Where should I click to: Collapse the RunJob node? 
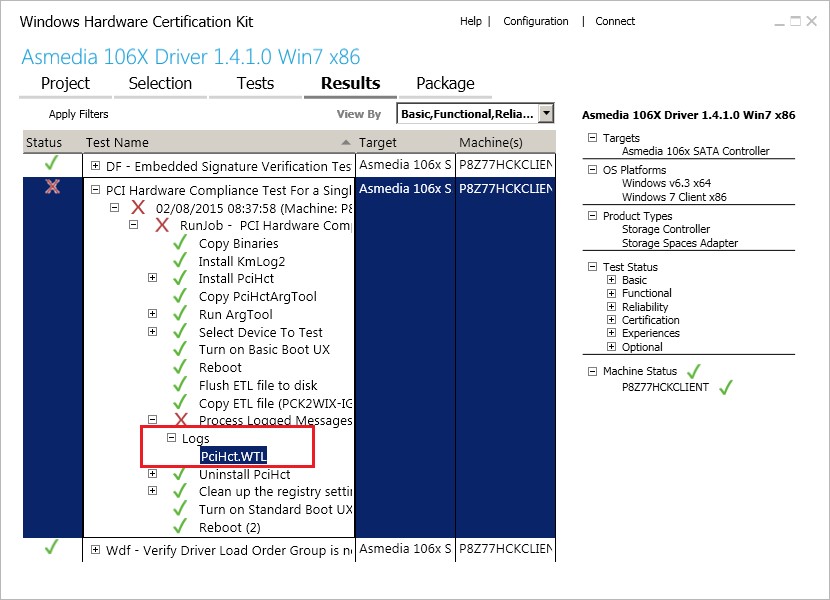(133, 225)
